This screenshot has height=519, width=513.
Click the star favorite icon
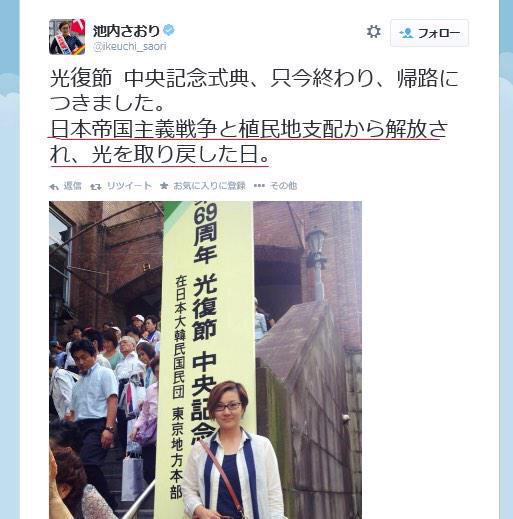tap(164, 186)
